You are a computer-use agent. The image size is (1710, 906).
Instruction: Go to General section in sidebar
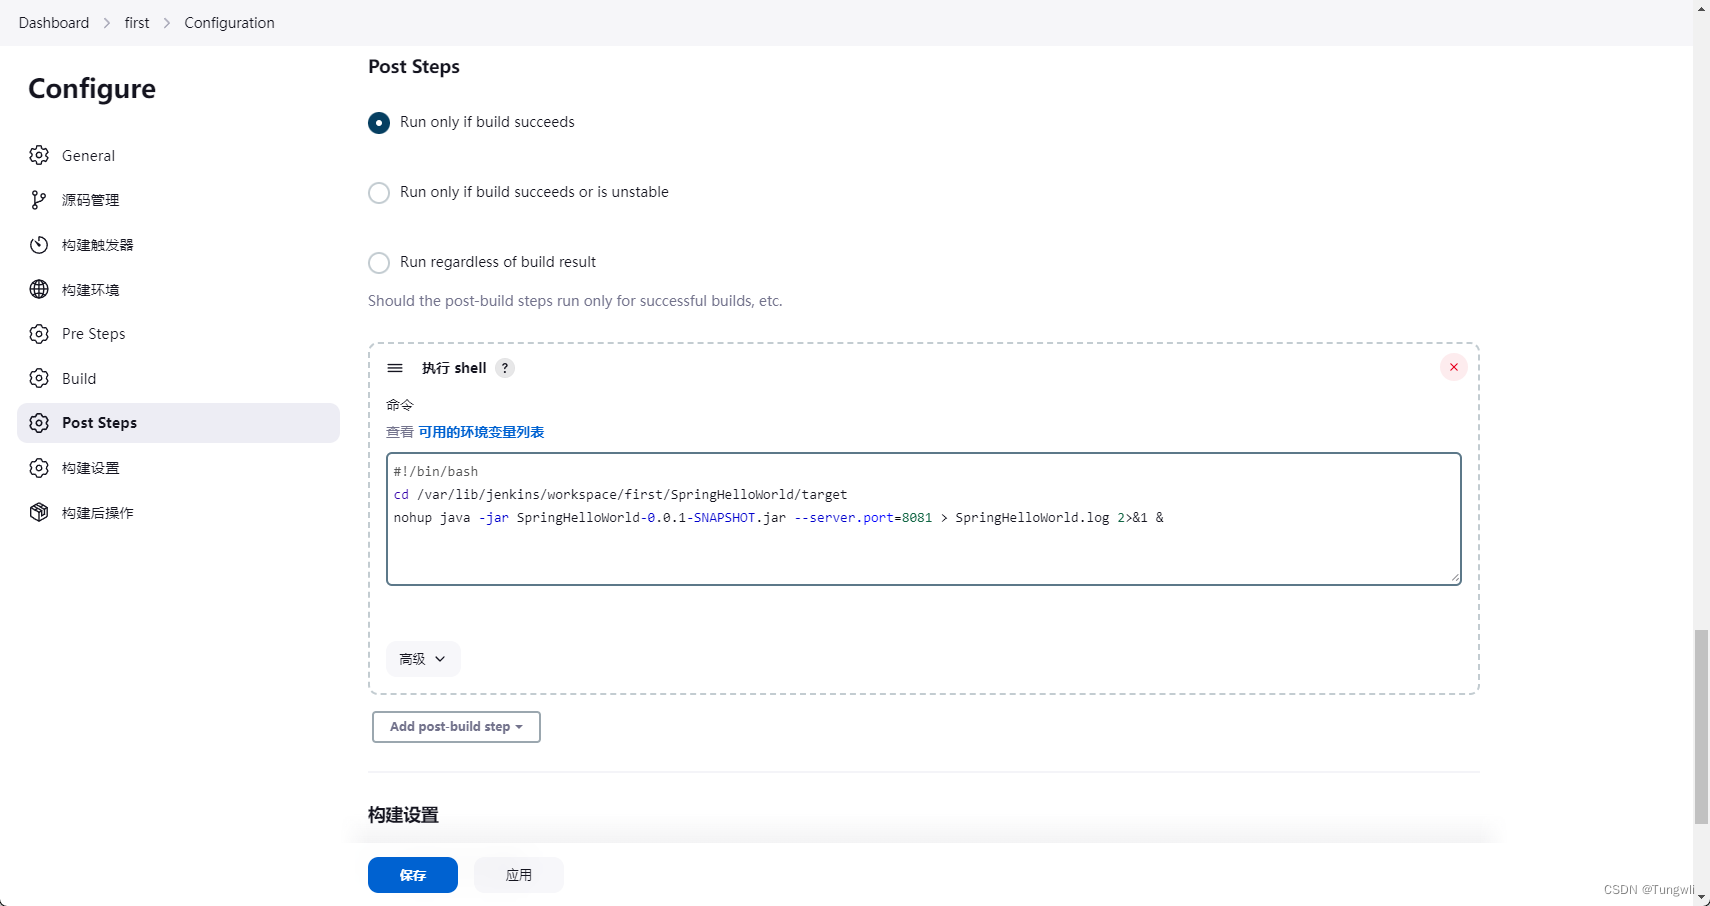coord(178,155)
